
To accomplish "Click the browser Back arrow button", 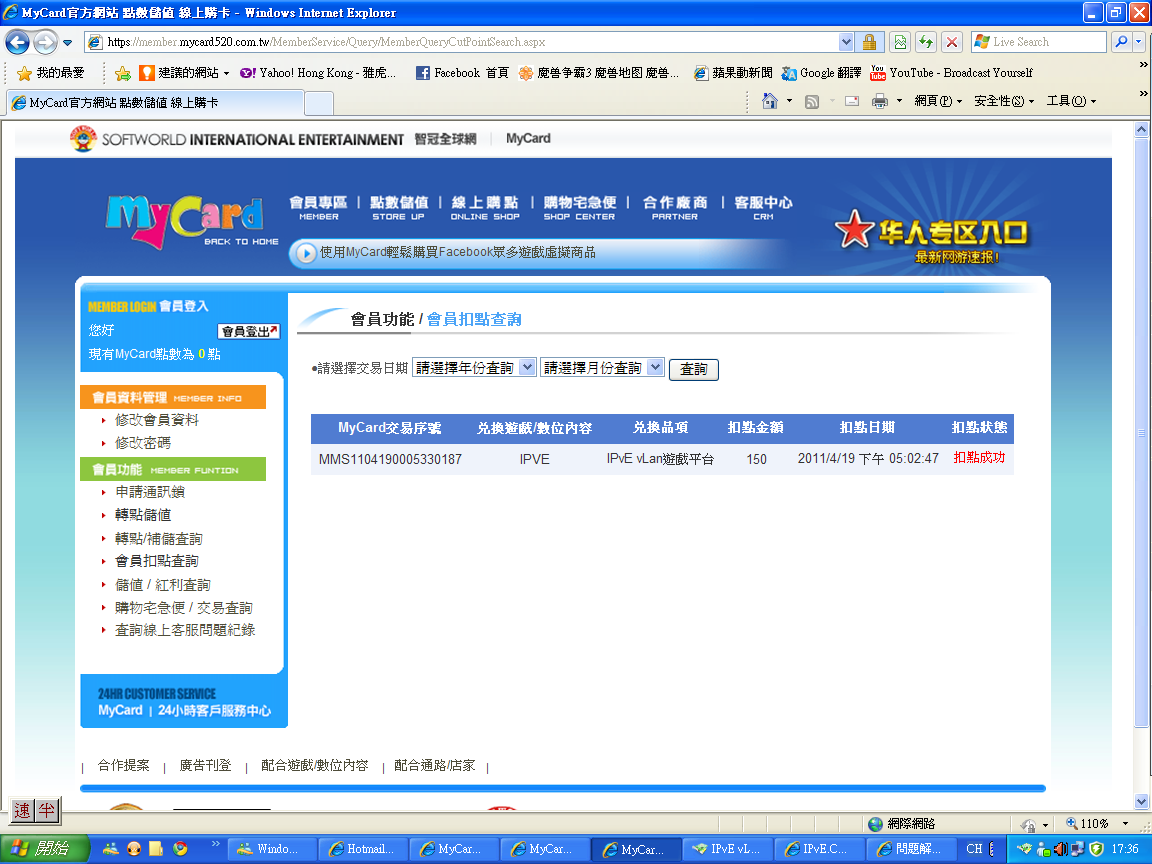I will point(17,42).
